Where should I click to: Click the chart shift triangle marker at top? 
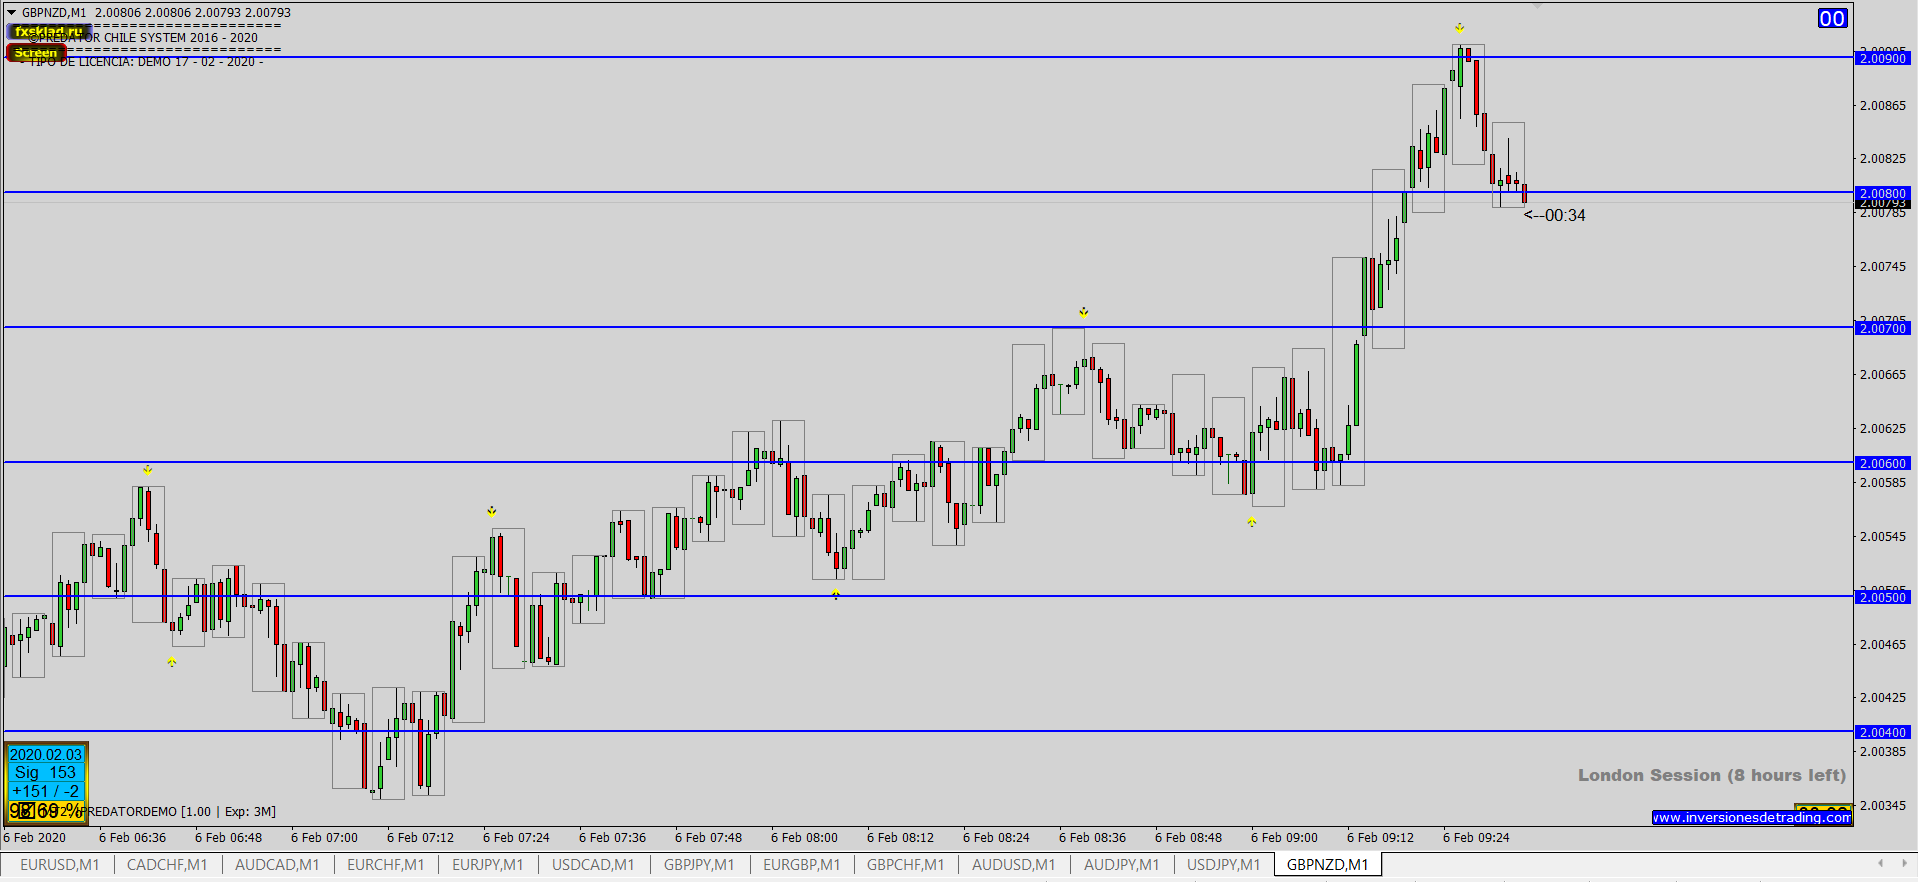(1537, 6)
